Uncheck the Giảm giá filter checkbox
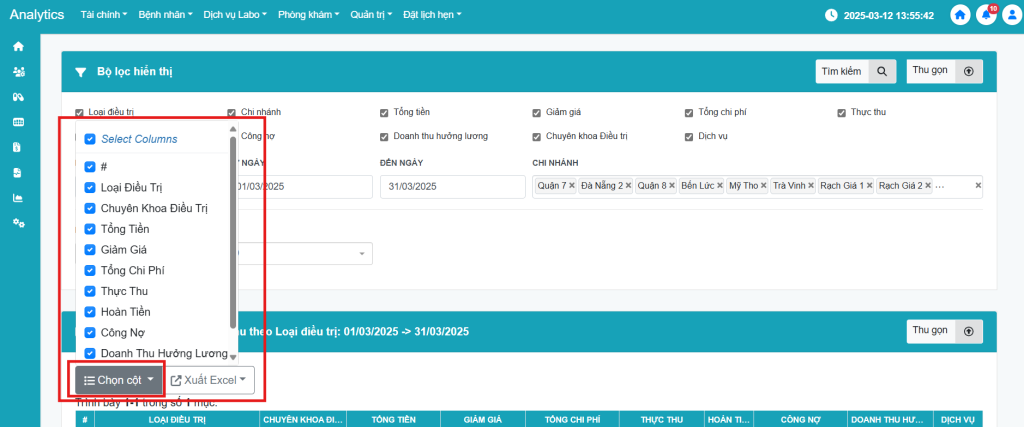 point(537,112)
